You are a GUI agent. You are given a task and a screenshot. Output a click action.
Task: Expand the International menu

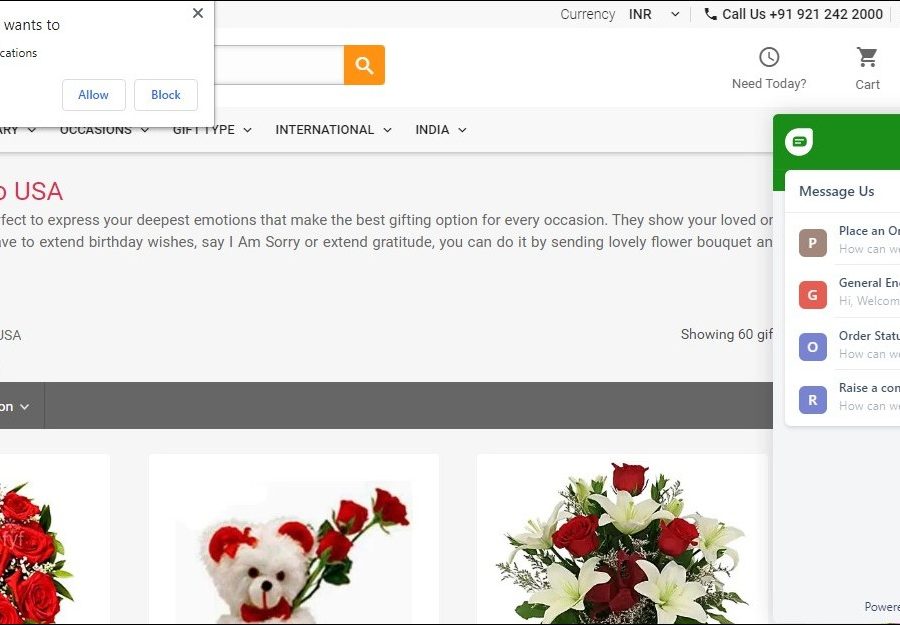(x=333, y=130)
